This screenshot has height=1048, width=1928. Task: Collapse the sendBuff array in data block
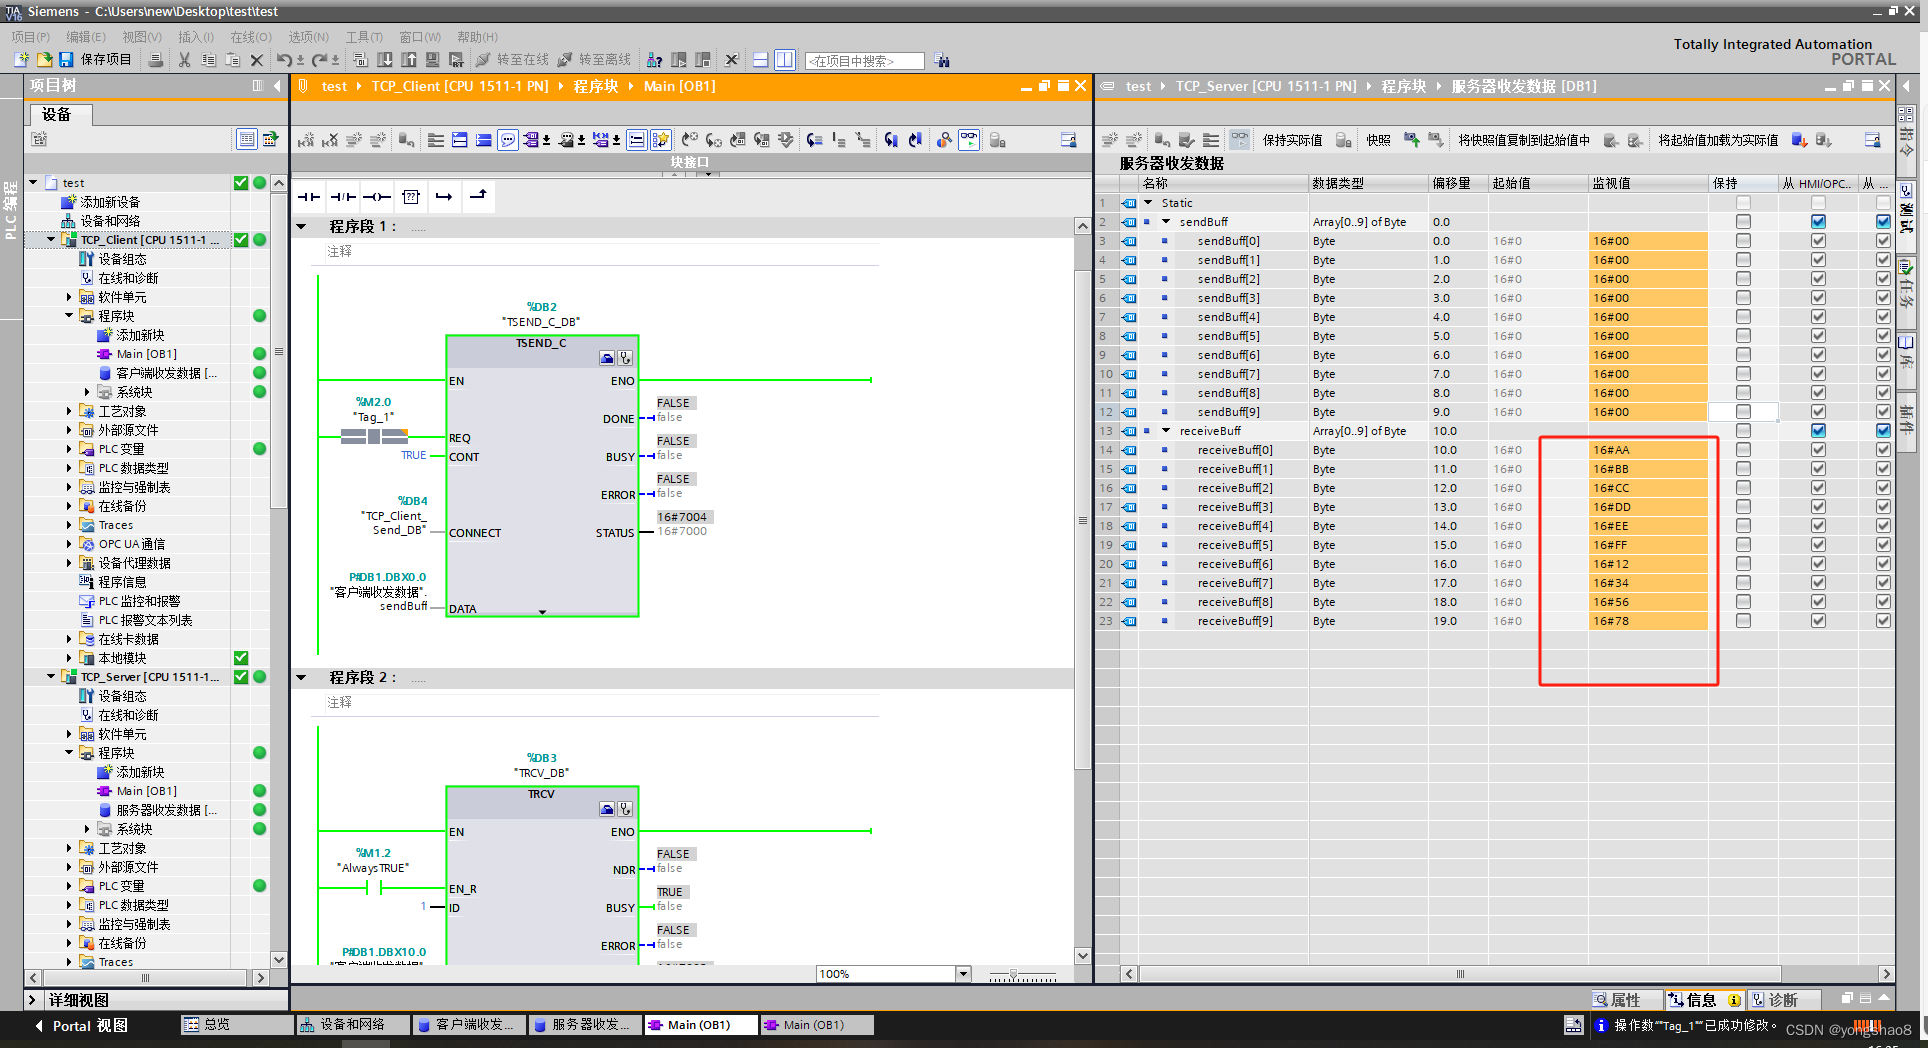[1166, 222]
